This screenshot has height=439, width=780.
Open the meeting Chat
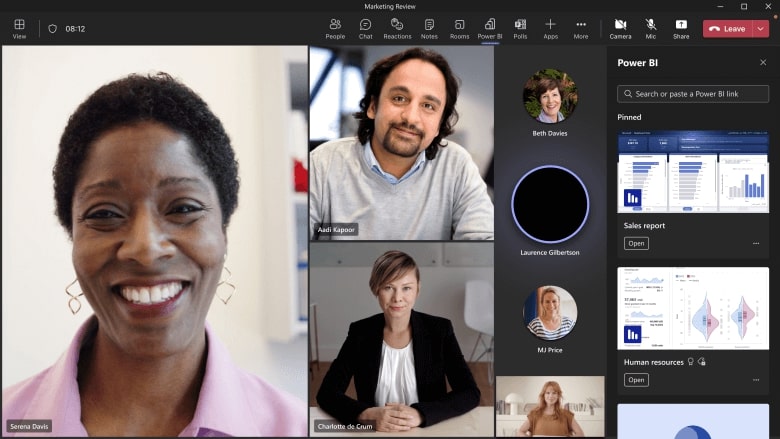(365, 28)
